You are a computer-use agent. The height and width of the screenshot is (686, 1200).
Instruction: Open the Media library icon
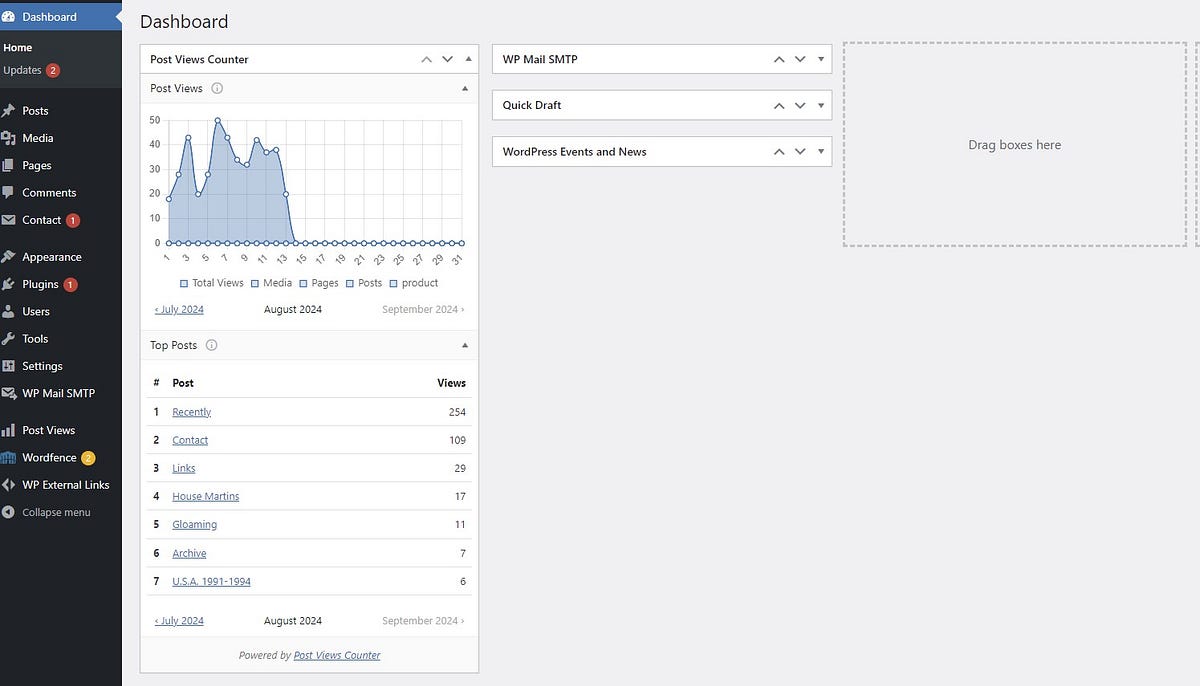tap(10, 138)
